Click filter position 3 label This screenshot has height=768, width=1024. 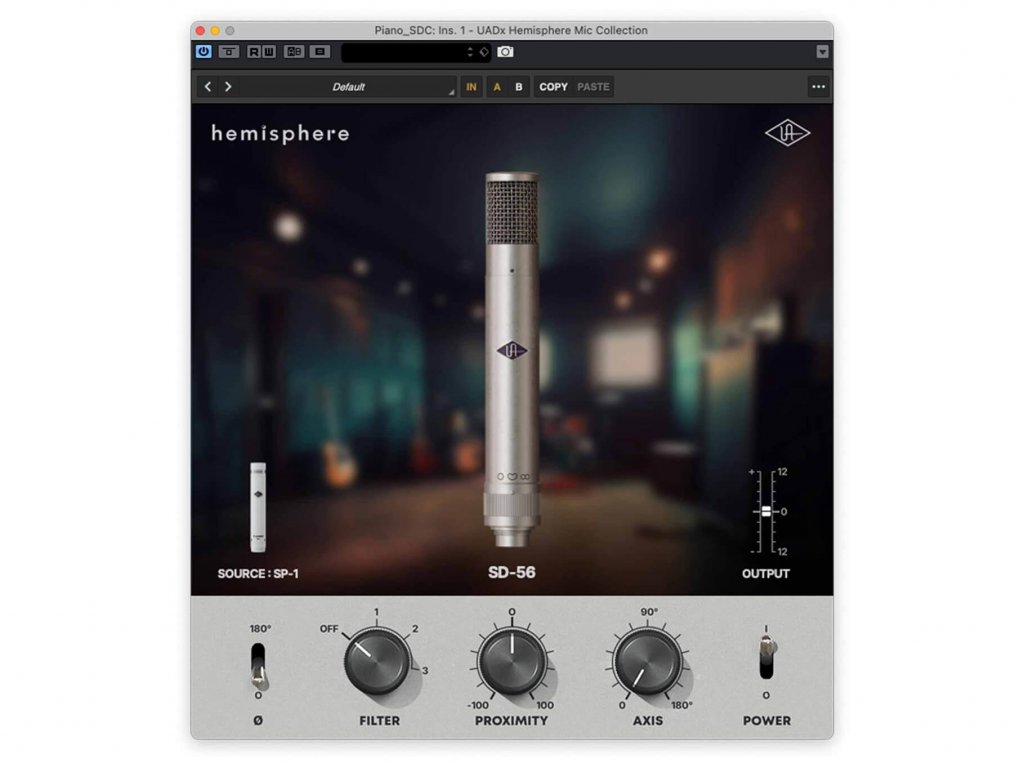[x=425, y=671]
